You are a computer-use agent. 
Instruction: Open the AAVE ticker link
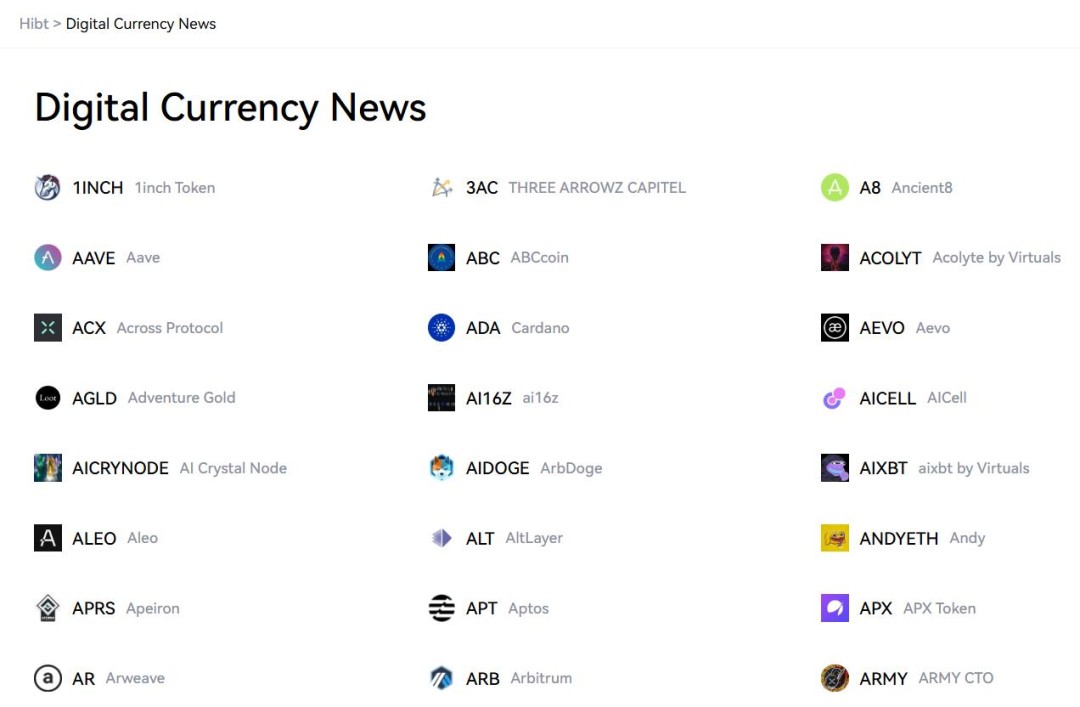94,258
